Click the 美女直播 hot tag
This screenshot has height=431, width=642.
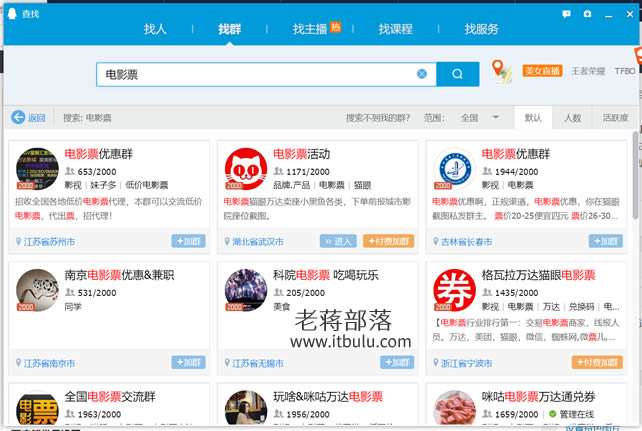(x=543, y=71)
